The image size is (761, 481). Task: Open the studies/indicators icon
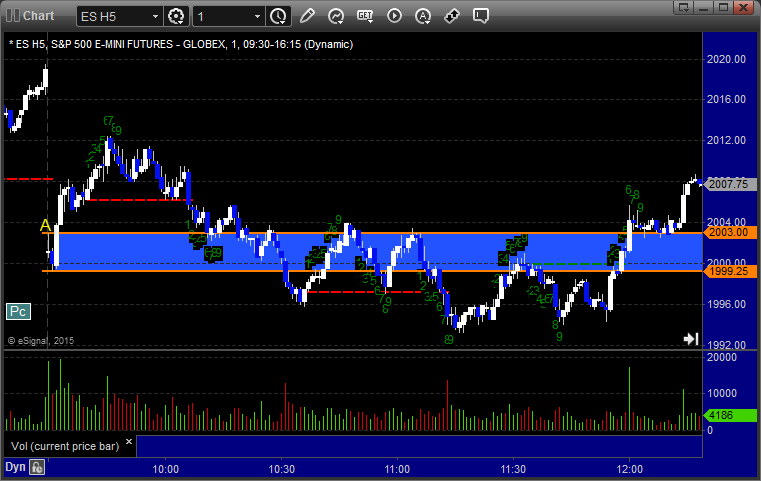pos(336,16)
